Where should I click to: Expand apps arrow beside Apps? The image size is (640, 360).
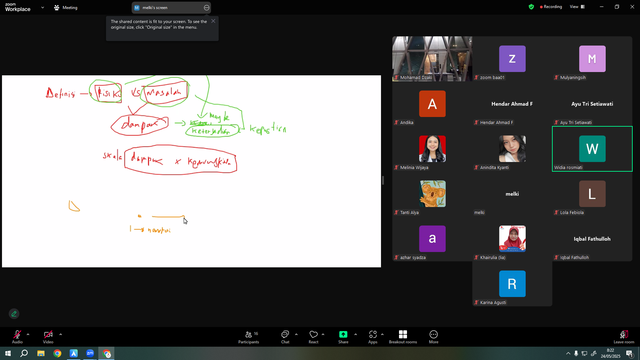click(382, 334)
